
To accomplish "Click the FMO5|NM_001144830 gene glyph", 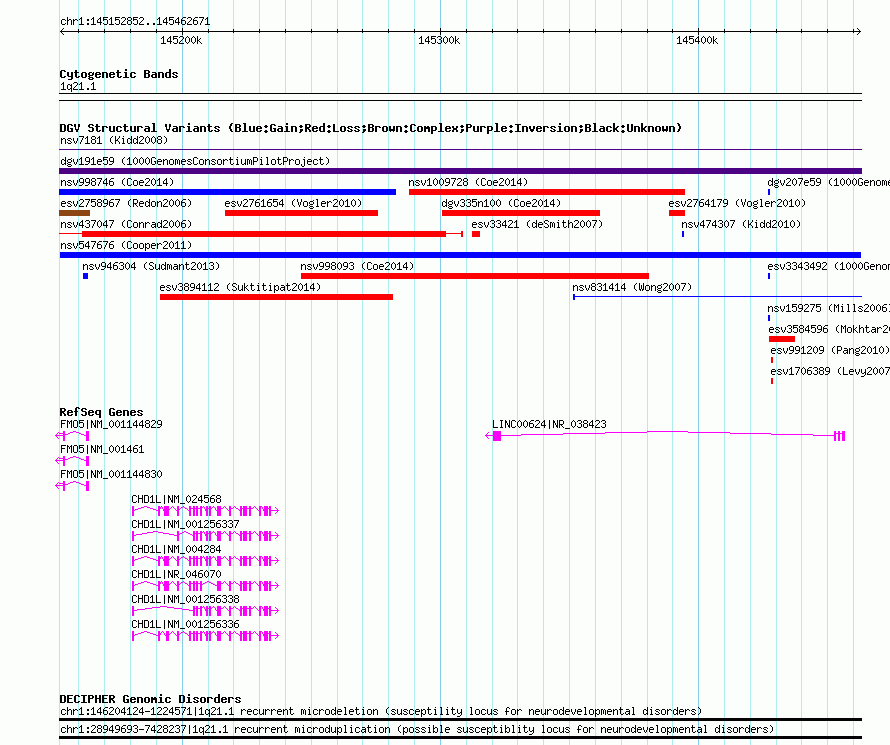I will pos(72,486).
